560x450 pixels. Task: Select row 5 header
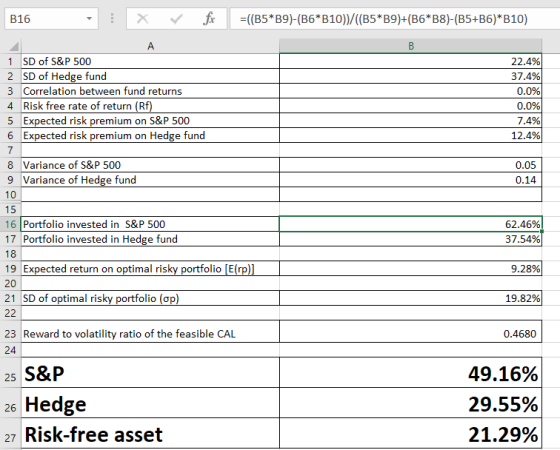pyautogui.click(x=10, y=121)
